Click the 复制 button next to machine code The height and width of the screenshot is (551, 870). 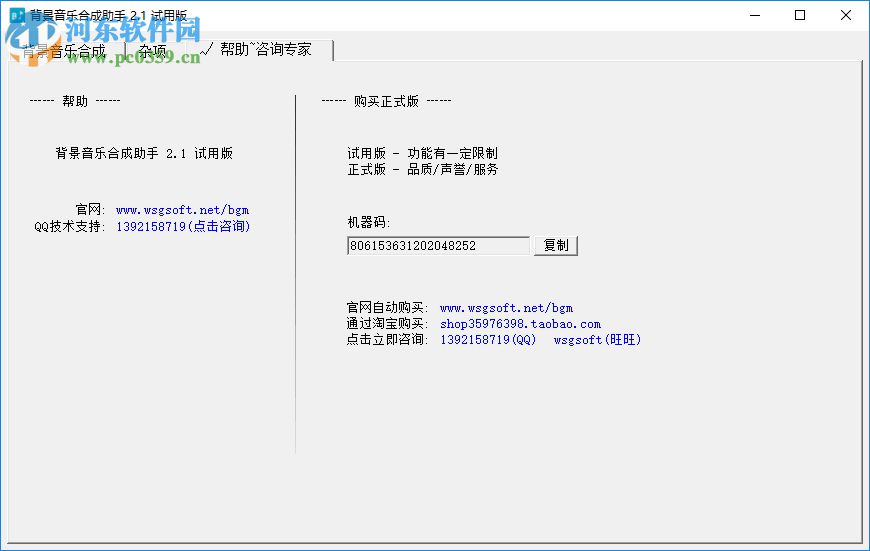tap(556, 245)
